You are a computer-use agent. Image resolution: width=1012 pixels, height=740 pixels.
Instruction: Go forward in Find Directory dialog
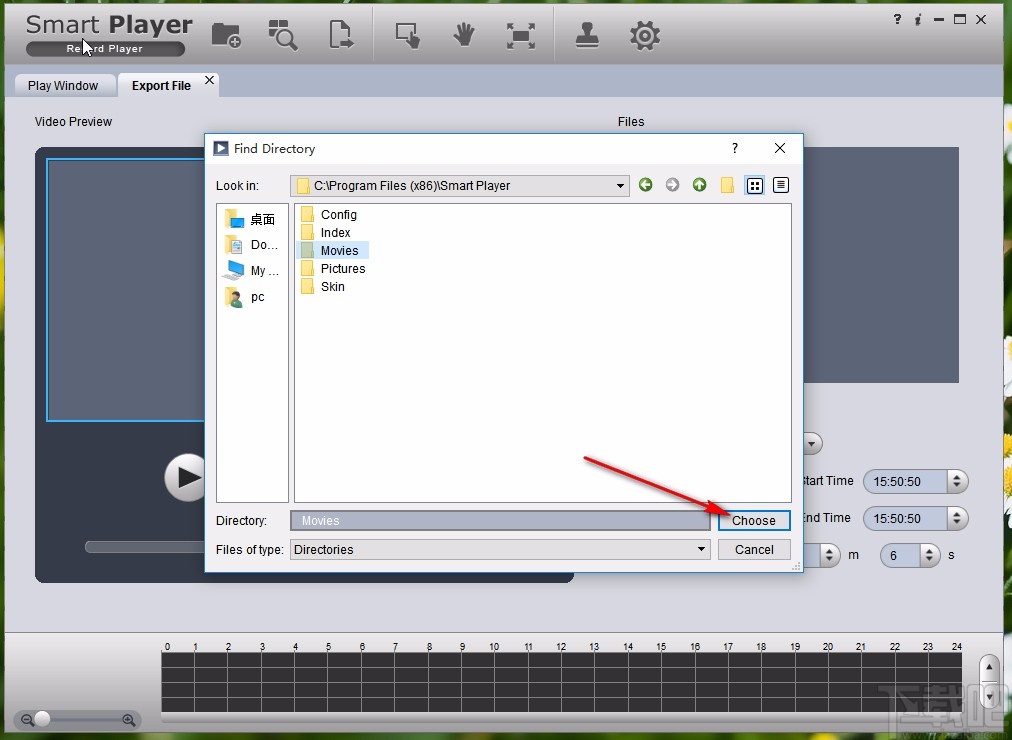[x=673, y=185]
